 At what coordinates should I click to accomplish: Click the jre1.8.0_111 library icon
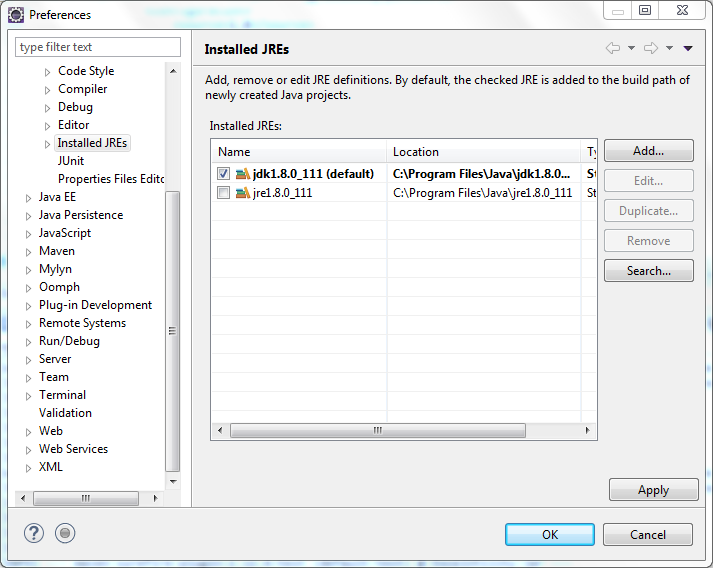[243, 193]
